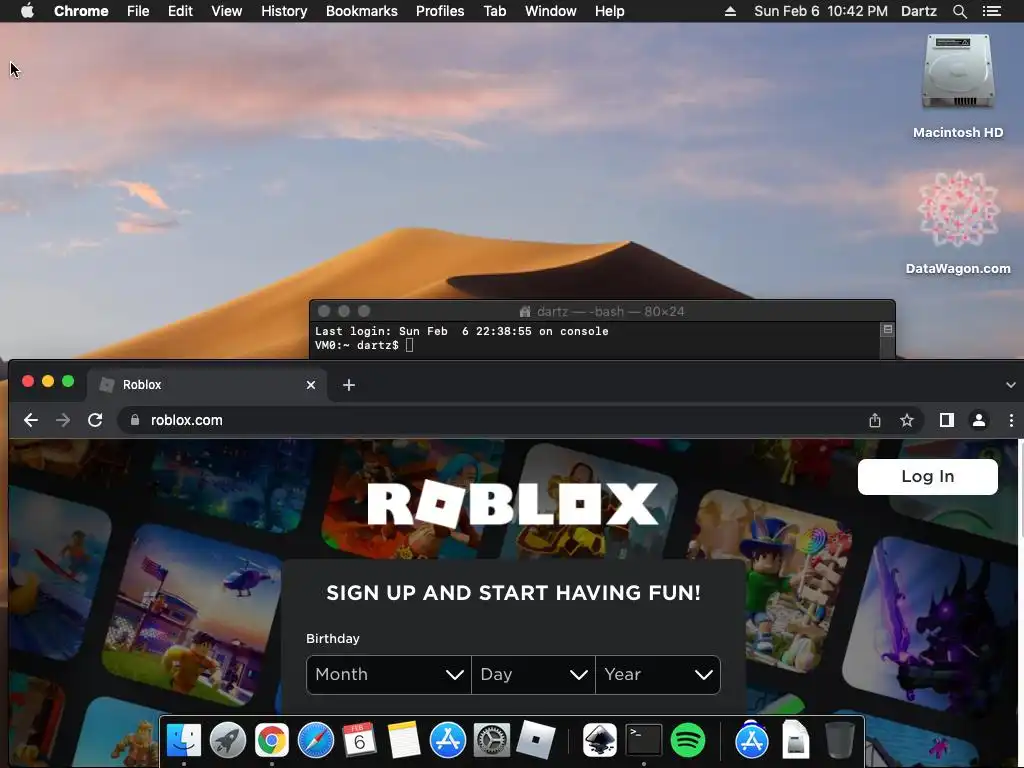Open the Downloads App Store folder in dock

pyautogui.click(x=752, y=740)
